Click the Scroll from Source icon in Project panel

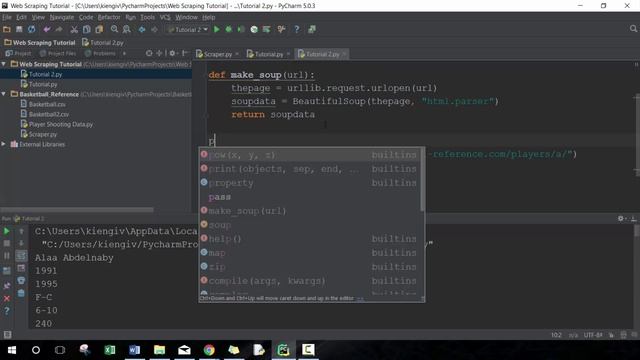click(x=149, y=53)
